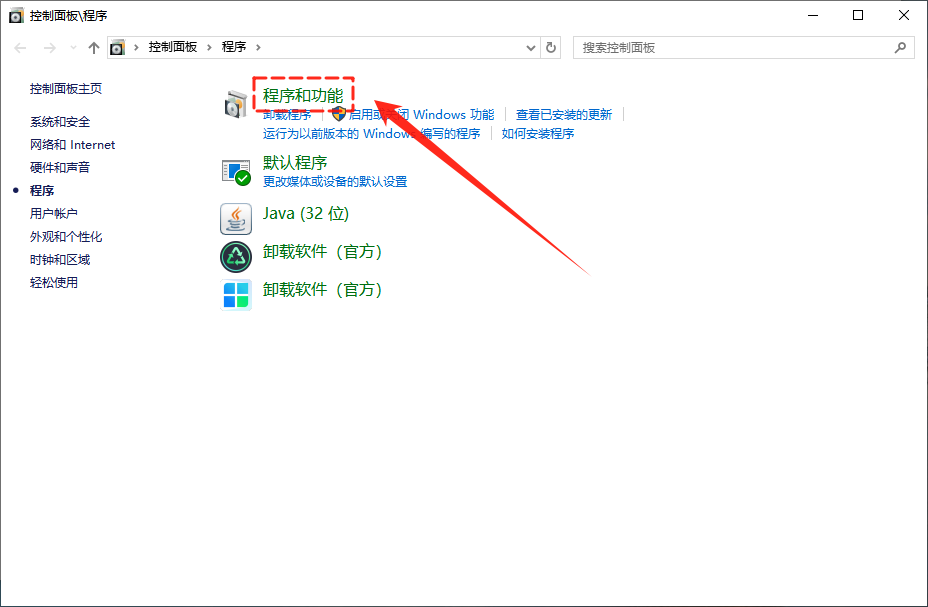Click the Programs and Features icon
This screenshot has height=607, width=928.
[x=235, y=103]
